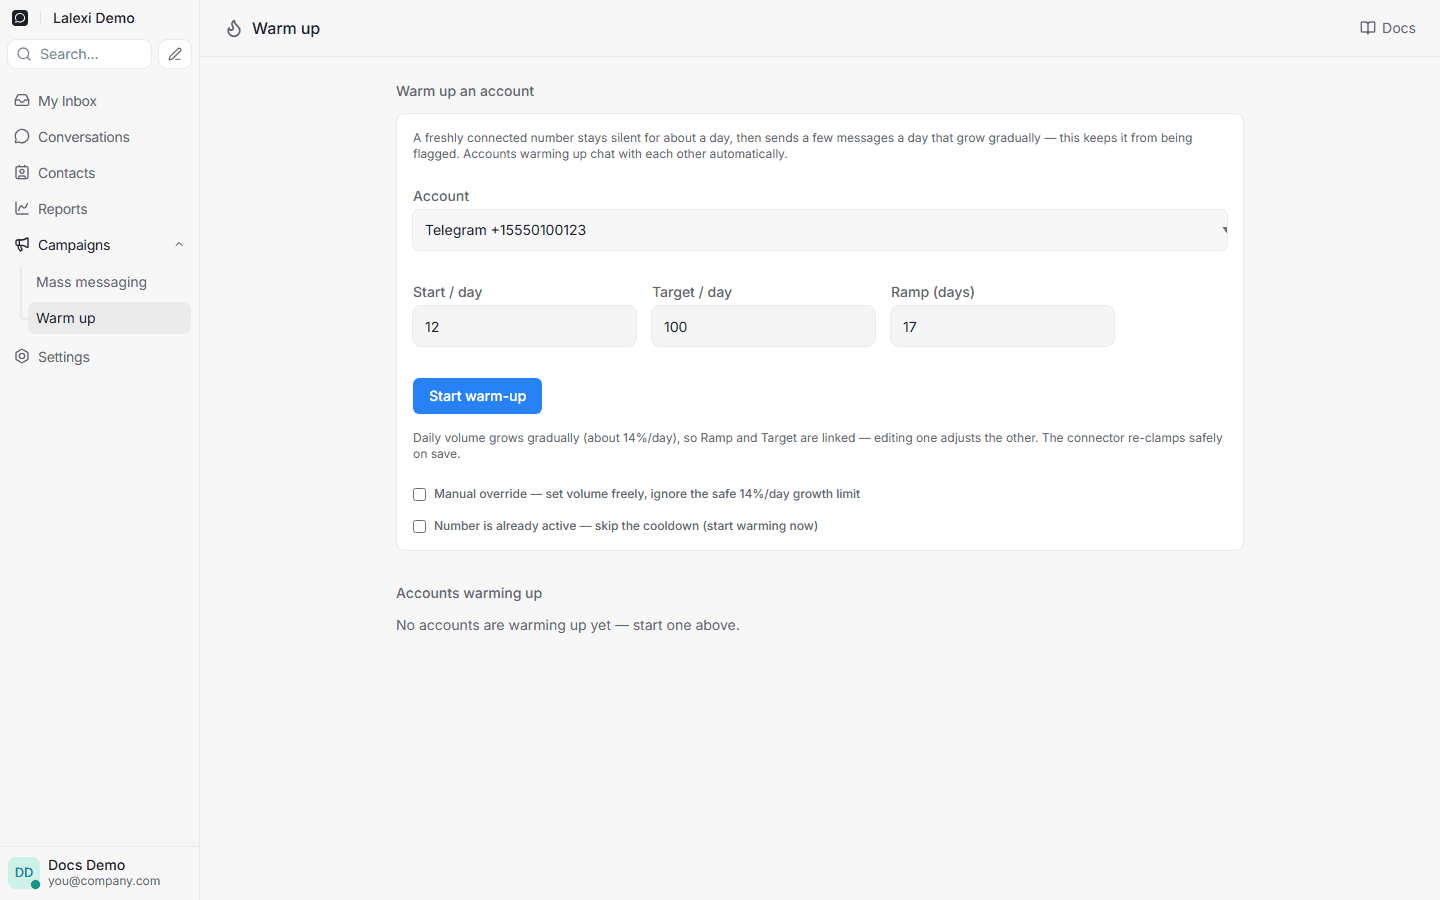The height and width of the screenshot is (900, 1440).
Task: Click the Lalexi Demo workspace name
Action: (x=94, y=18)
